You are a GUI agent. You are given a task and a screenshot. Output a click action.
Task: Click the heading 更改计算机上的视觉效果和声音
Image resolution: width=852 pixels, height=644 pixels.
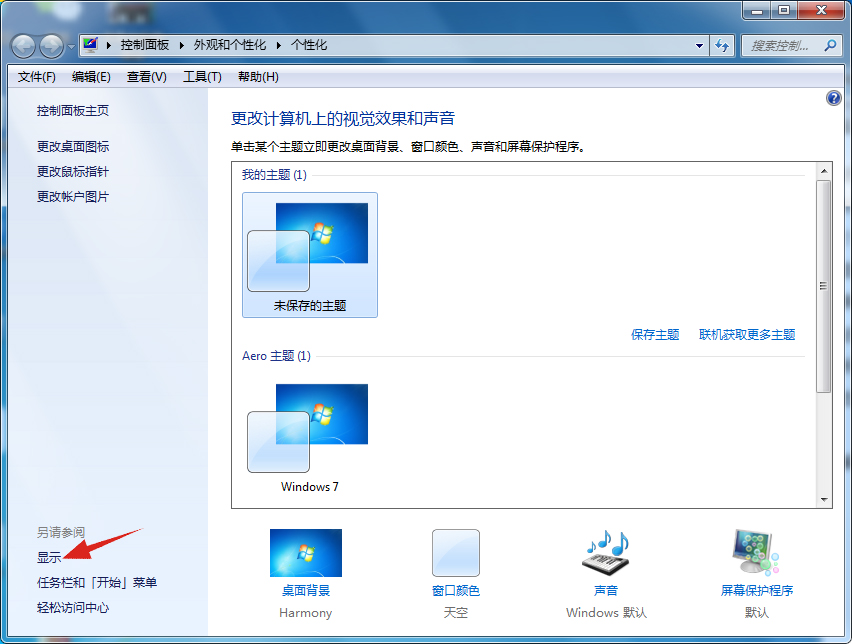point(343,118)
